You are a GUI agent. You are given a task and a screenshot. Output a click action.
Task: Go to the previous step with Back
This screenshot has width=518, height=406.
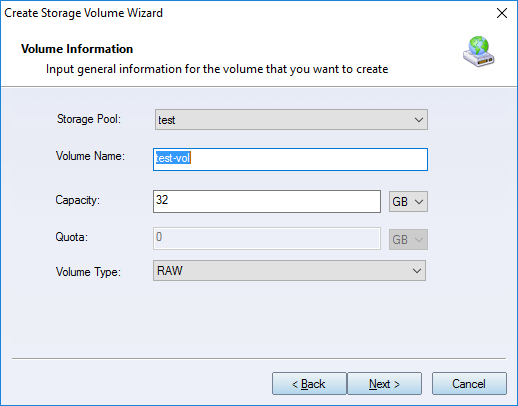coord(309,384)
